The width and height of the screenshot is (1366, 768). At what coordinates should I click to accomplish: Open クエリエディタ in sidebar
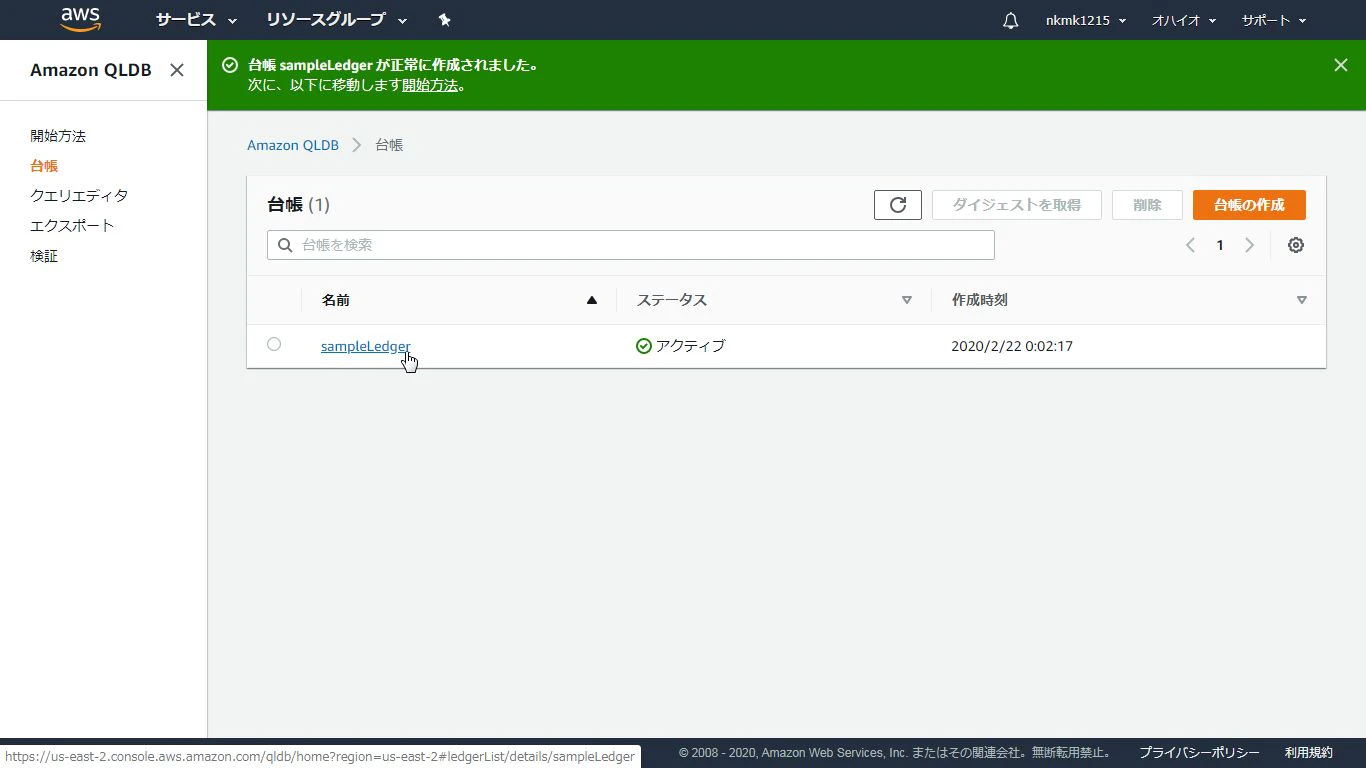(x=79, y=196)
